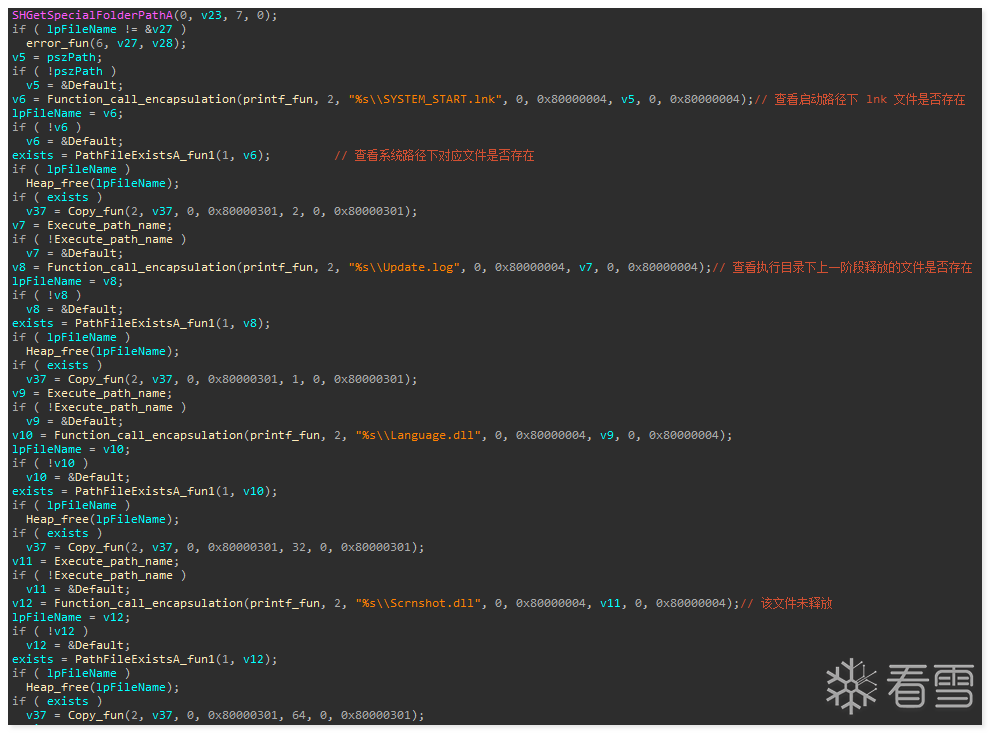The height and width of the screenshot is (733, 990).
Task: Click the error_fun(6, v27, v28) call
Action: click(106, 43)
